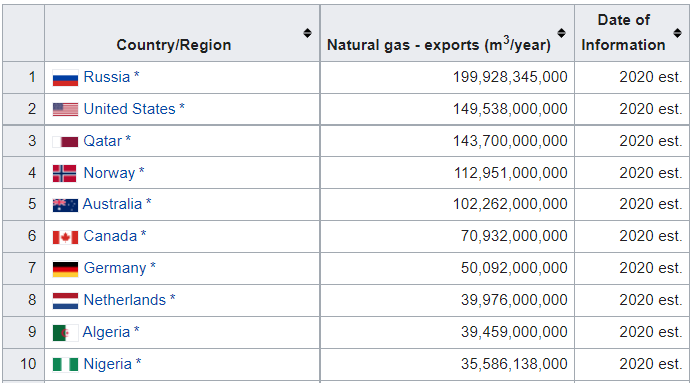Click rank number 5 cell
The image size is (694, 383).
[x=23, y=205]
